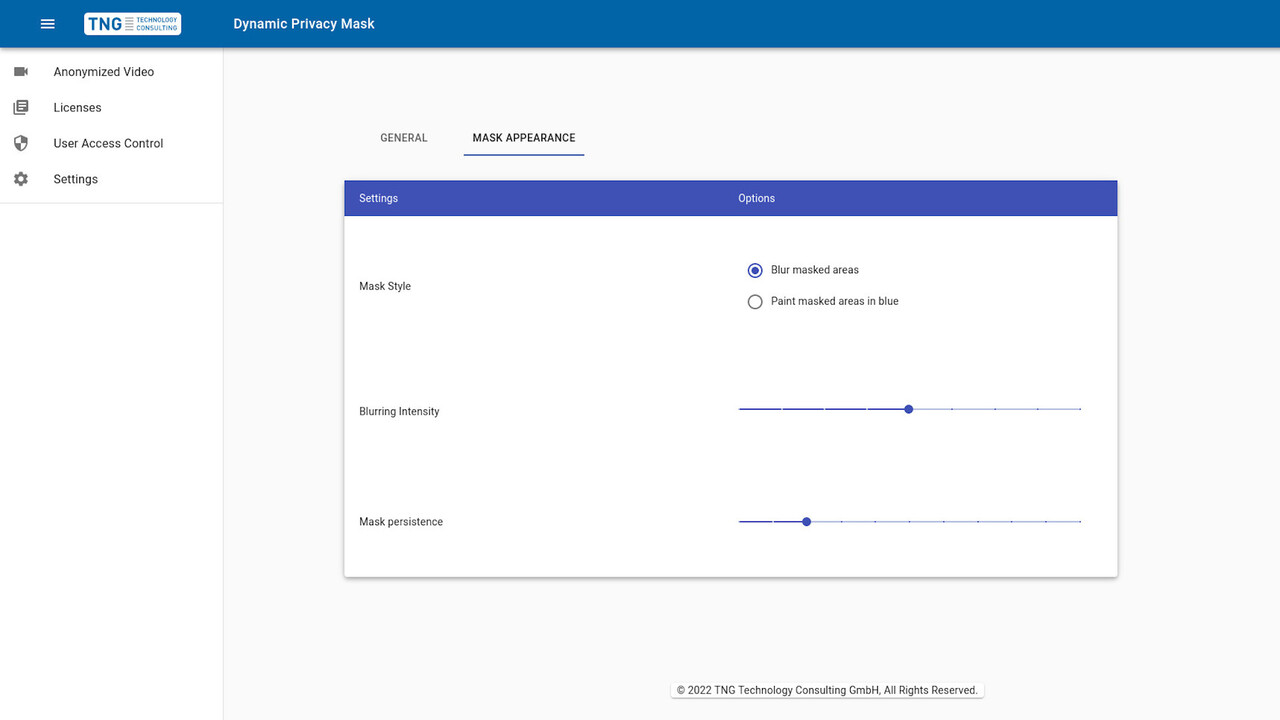Click the Options column header
The height and width of the screenshot is (720, 1280).
pyautogui.click(x=756, y=198)
